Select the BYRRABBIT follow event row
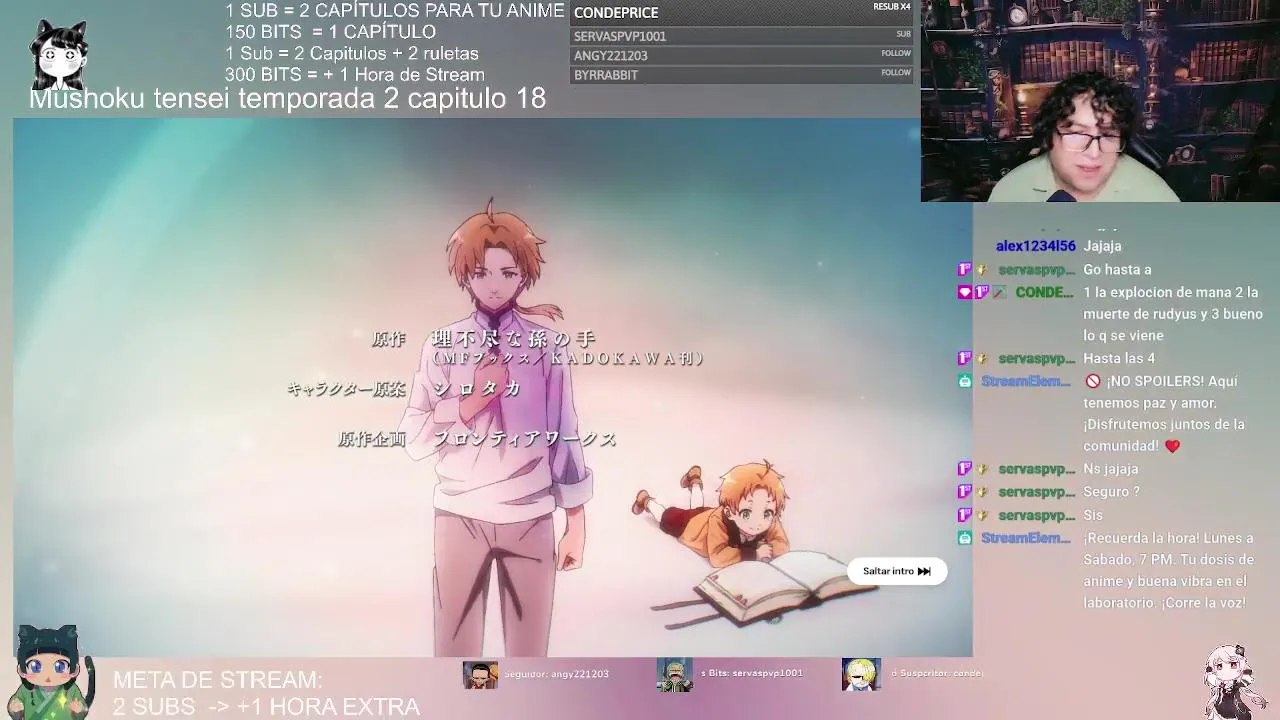 tap(742, 75)
